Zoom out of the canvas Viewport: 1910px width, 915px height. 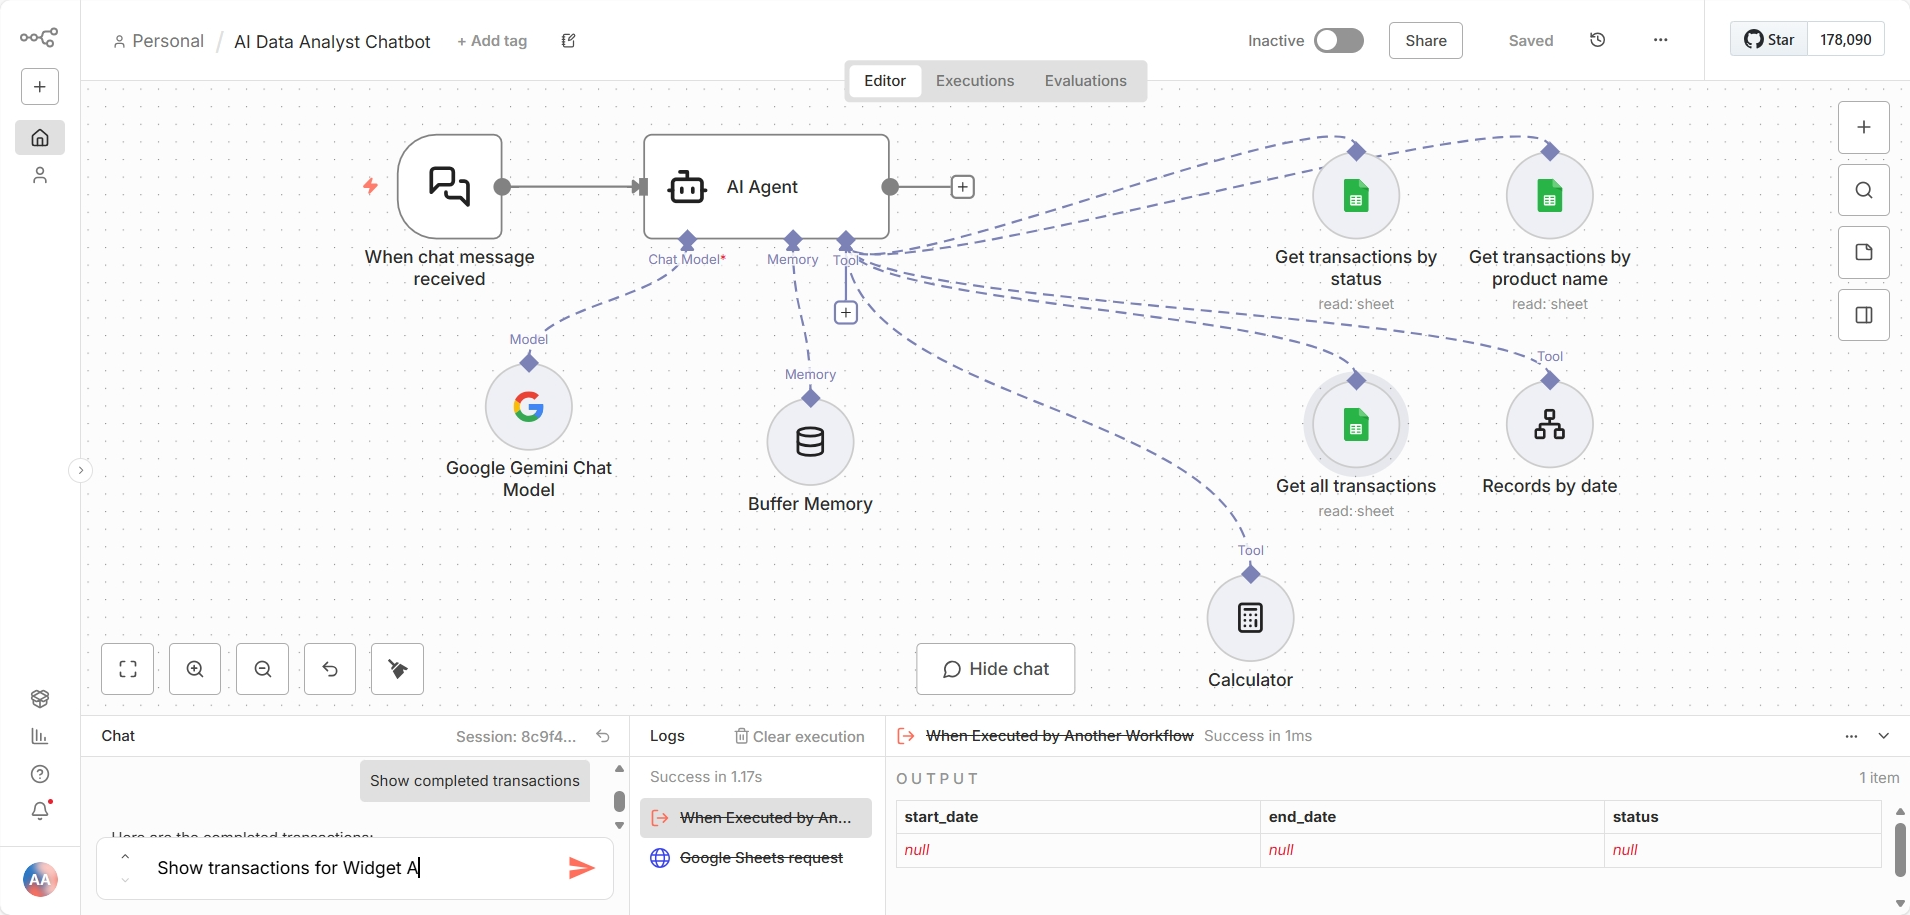click(262, 669)
